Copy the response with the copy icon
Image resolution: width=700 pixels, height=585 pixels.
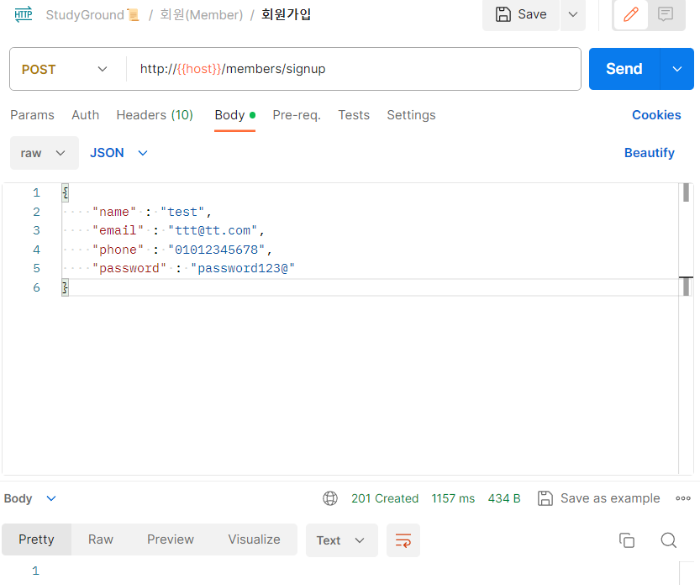(x=626, y=540)
